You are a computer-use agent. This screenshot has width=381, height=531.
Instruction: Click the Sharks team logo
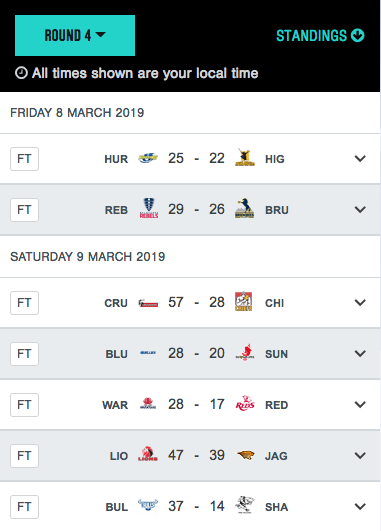(245, 505)
